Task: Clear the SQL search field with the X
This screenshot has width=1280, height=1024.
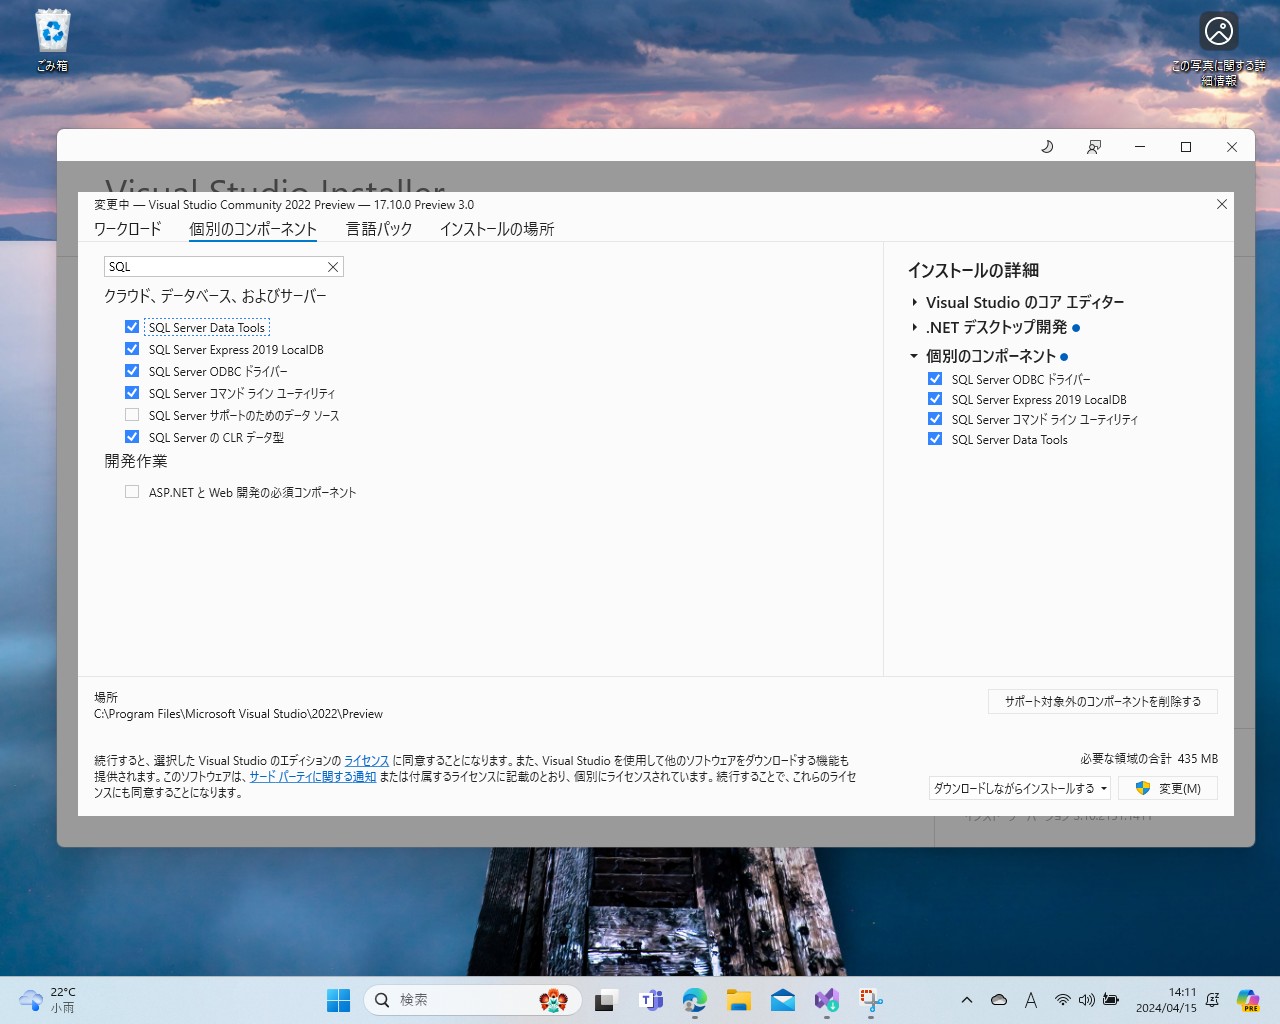Action: pos(333,266)
